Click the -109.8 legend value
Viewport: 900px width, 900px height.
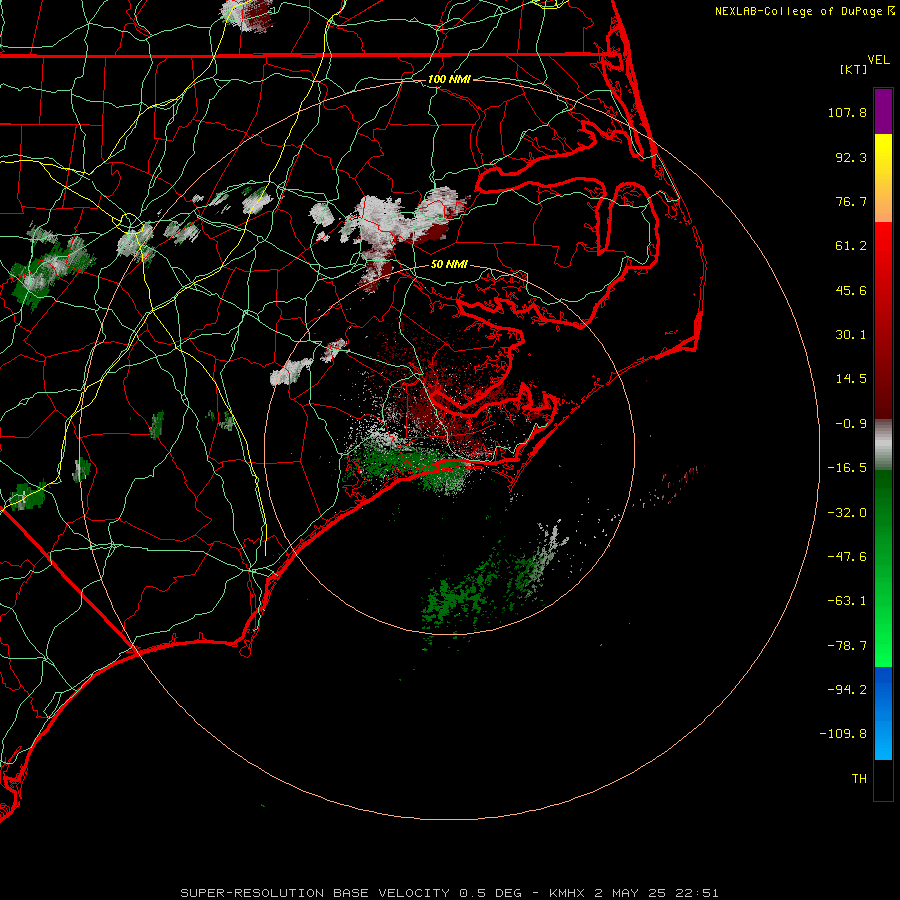pos(843,734)
